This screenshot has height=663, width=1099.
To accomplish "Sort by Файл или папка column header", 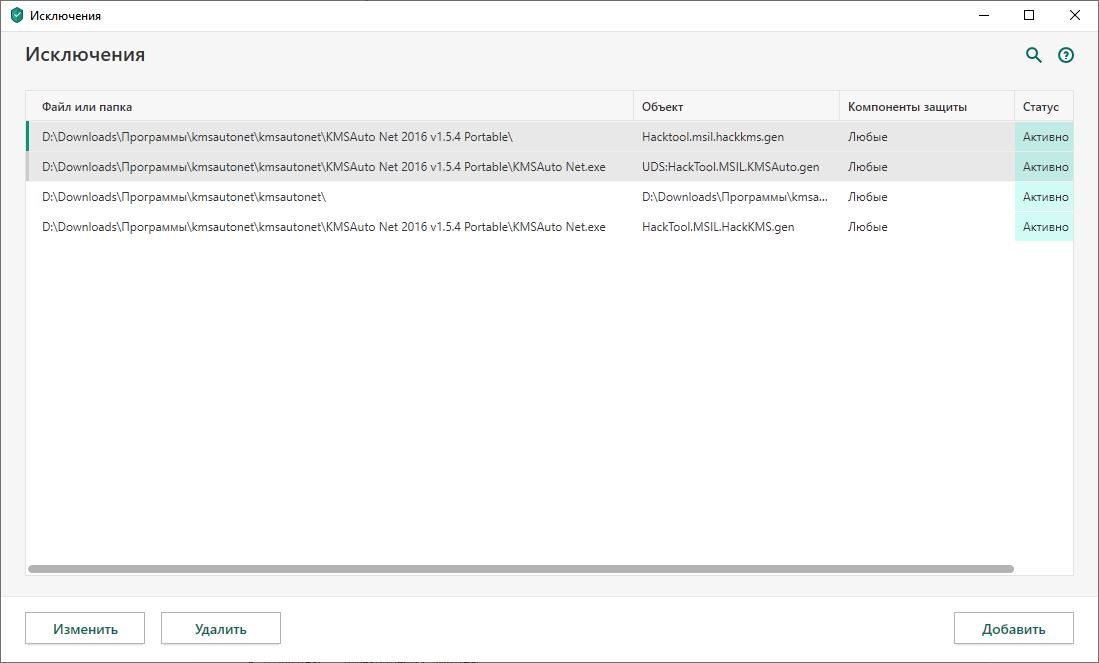I will click(329, 107).
